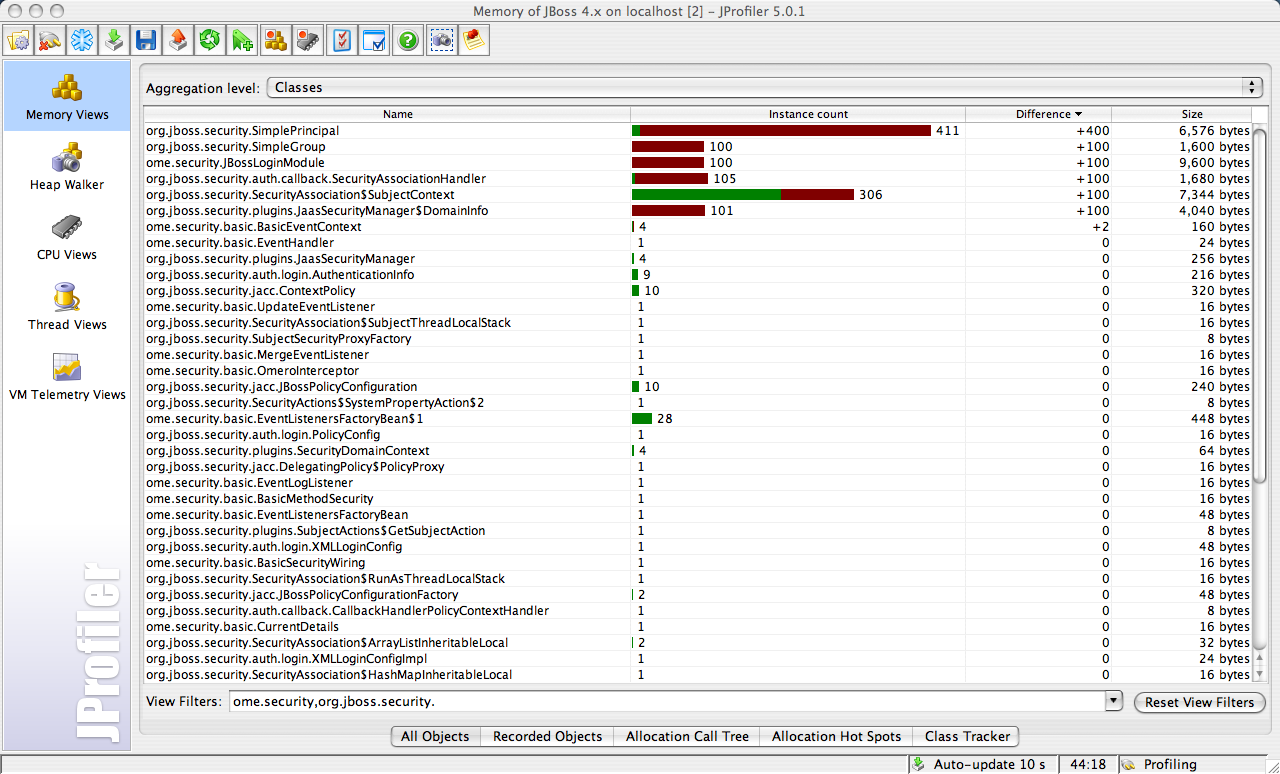Select the XMLLoginConfigImpl class row
The image size is (1280, 774).
[698, 659]
